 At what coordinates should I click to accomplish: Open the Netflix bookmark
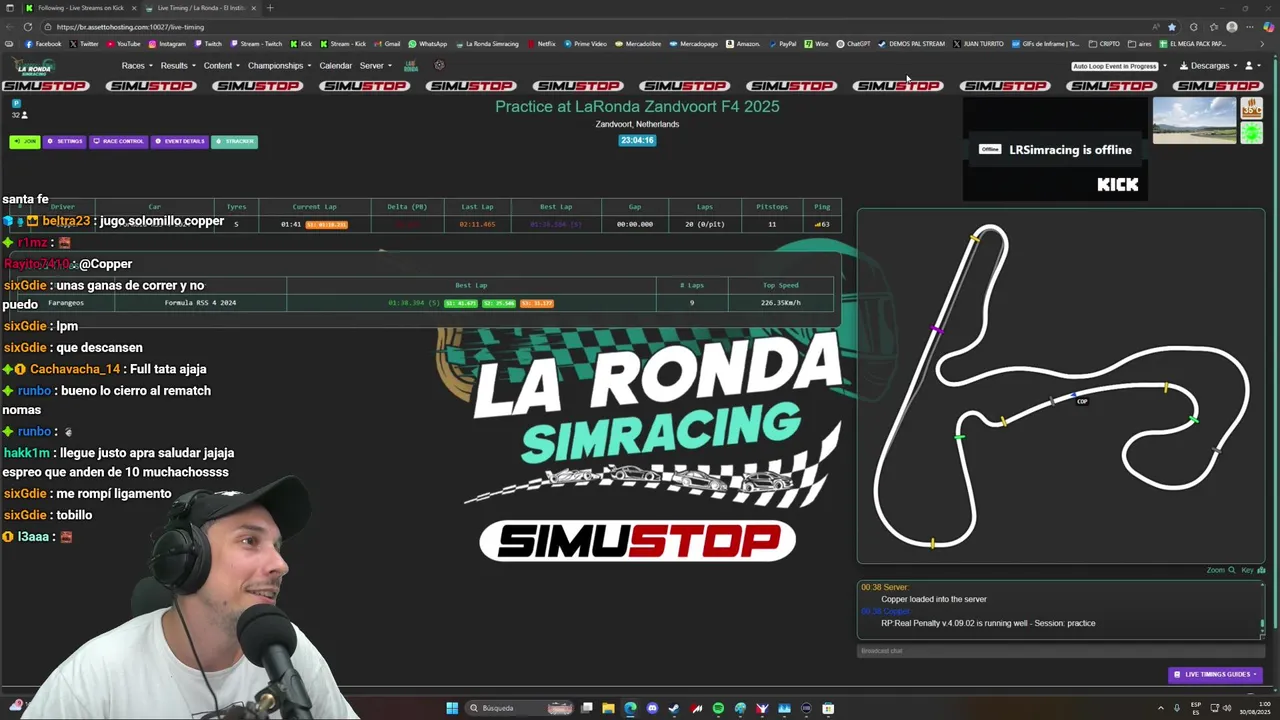(x=541, y=44)
